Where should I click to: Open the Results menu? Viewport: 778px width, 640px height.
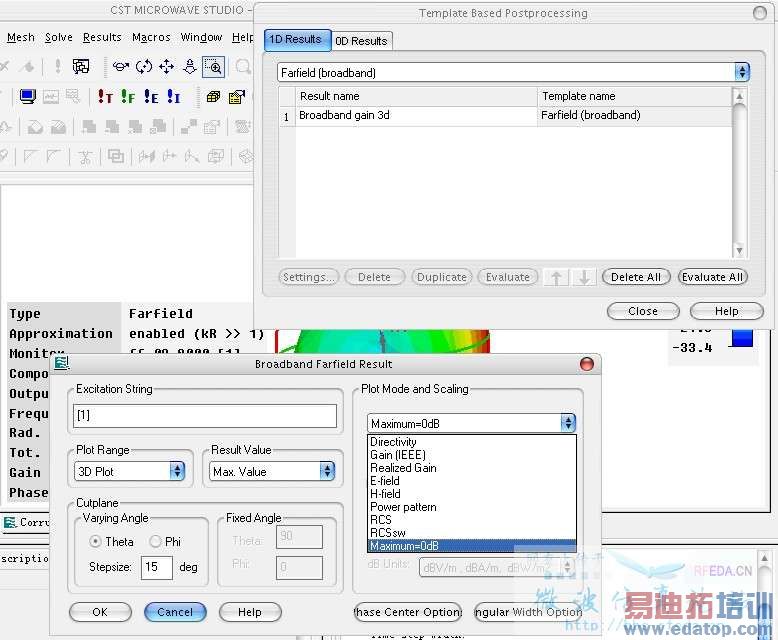tap(102, 37)
